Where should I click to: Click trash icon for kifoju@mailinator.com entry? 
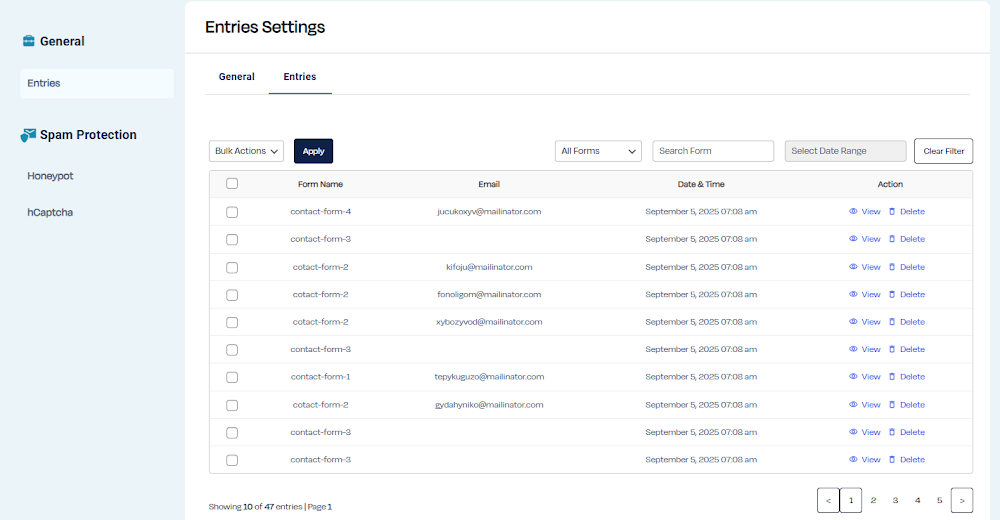tap(892, 267)
